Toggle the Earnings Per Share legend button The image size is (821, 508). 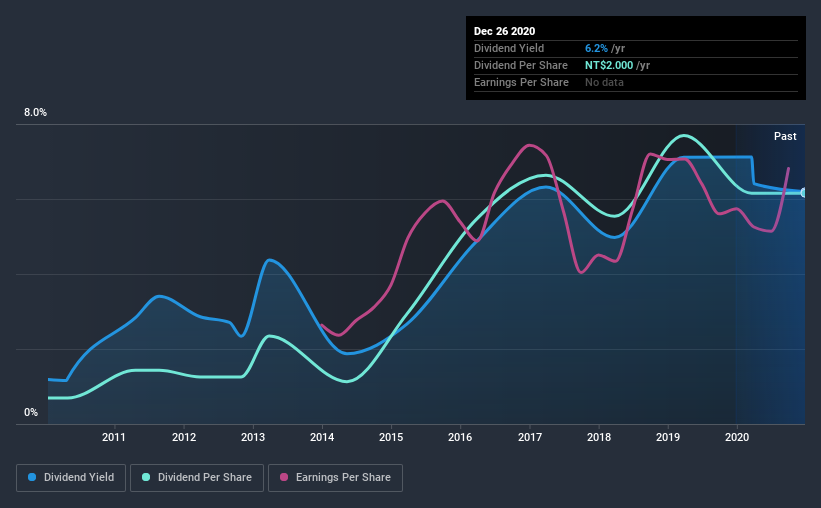336,478
